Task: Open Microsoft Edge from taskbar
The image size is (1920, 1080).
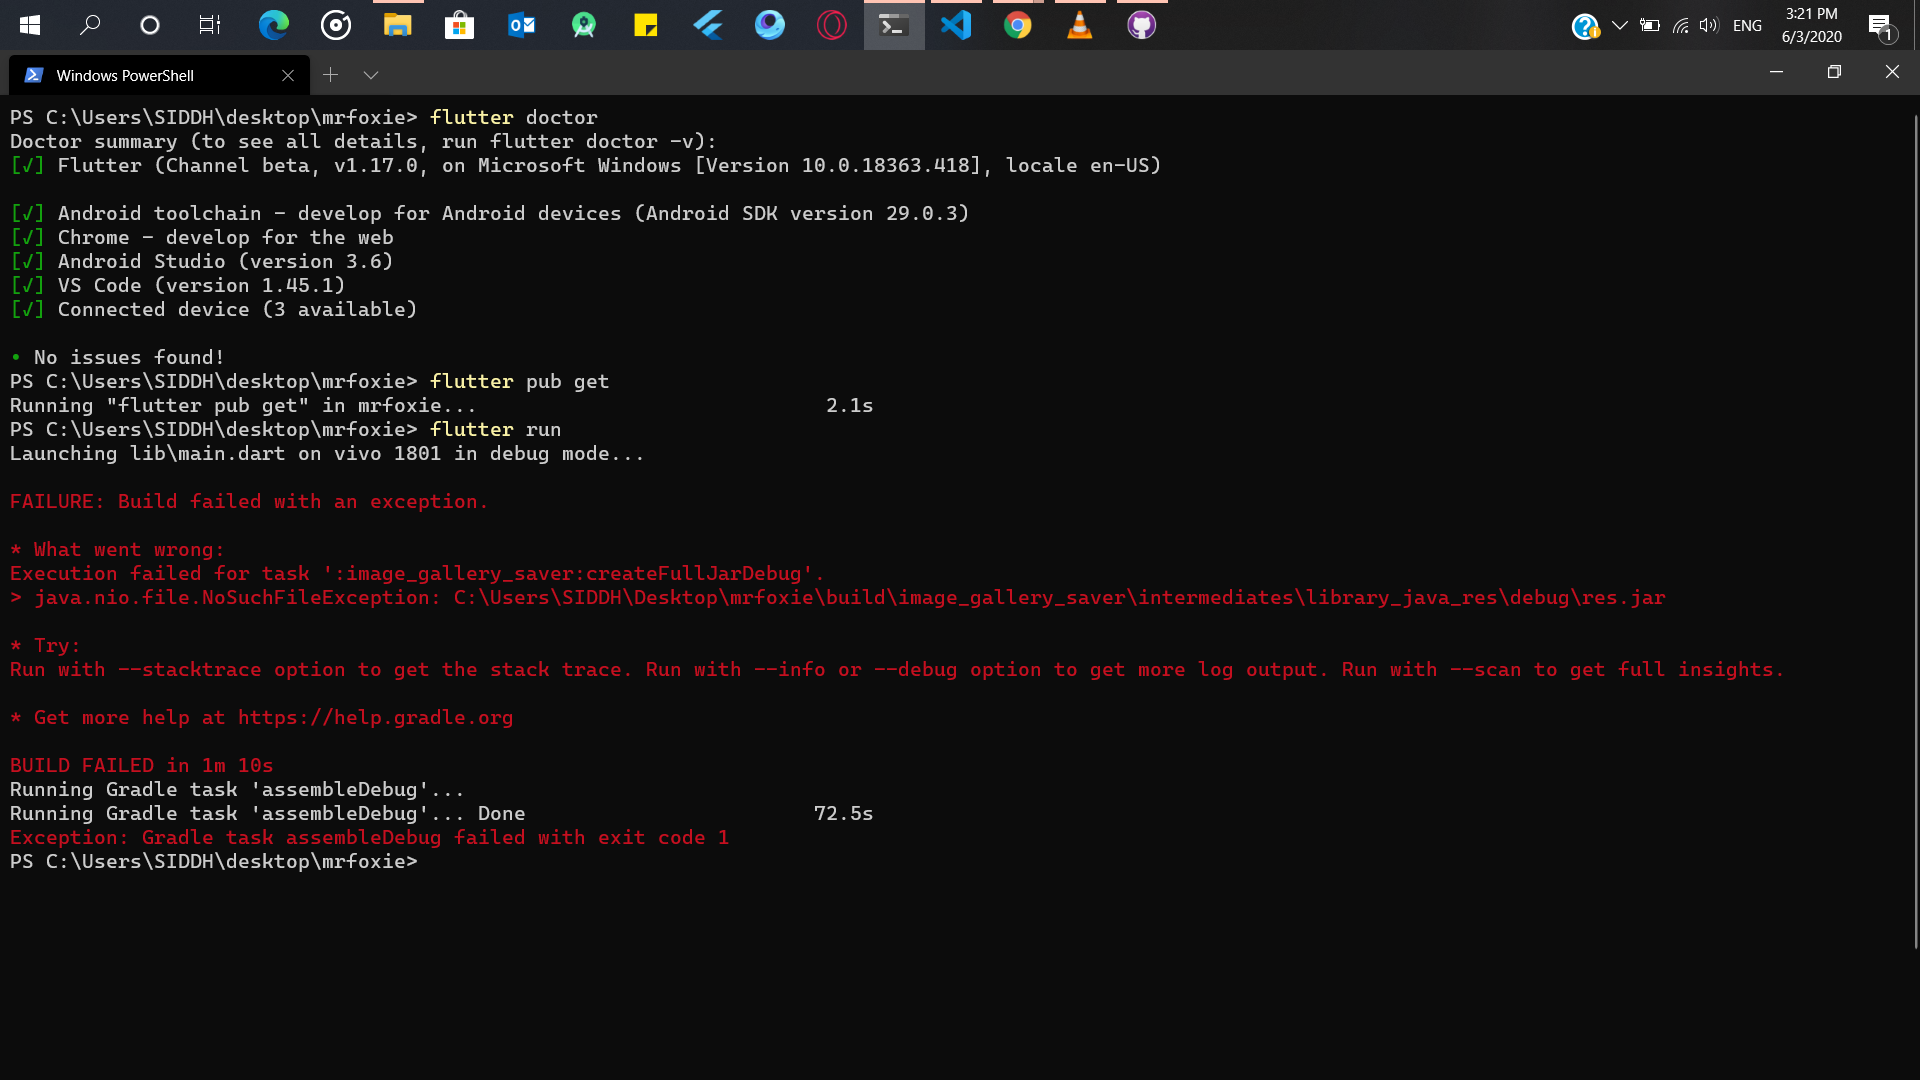Action: (x=273, y=25)
